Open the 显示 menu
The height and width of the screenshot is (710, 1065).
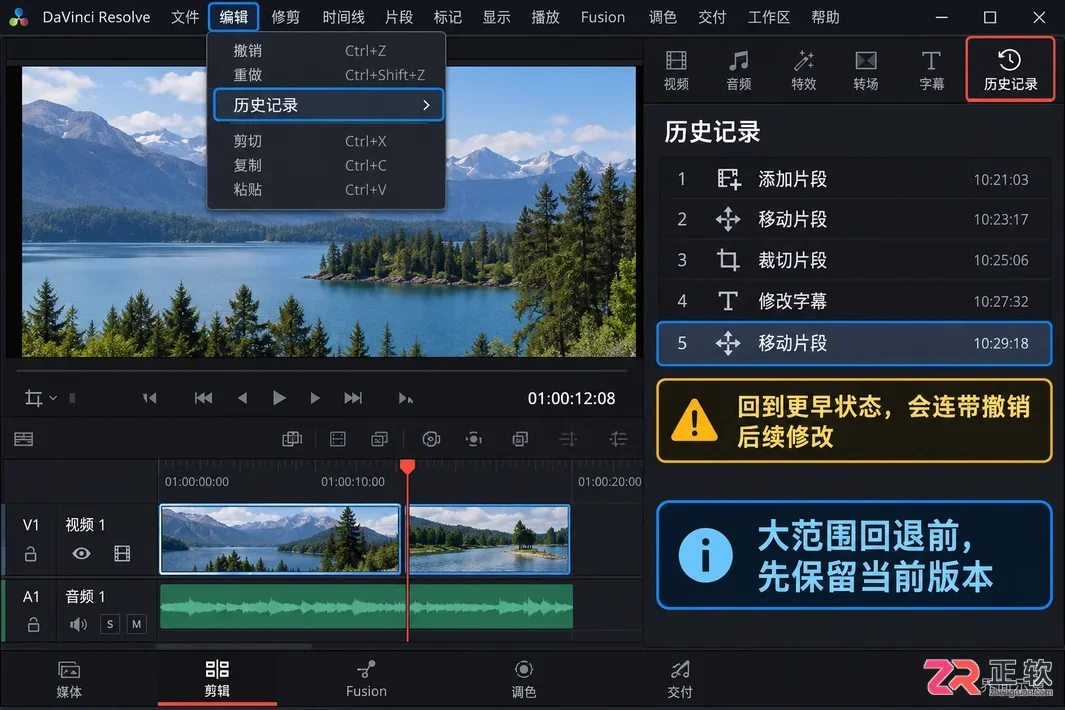(497, 17)
